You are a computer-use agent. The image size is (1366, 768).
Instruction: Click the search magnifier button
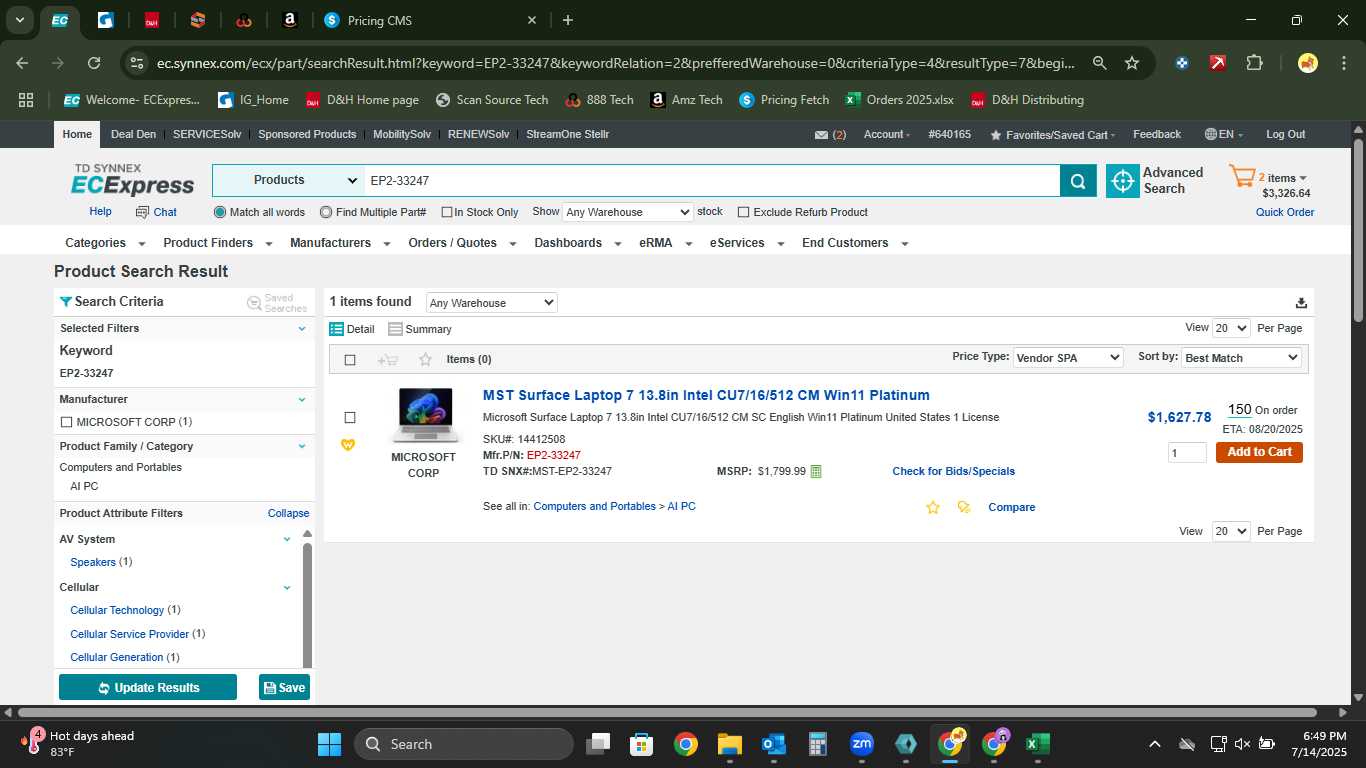coord(1078,181)
